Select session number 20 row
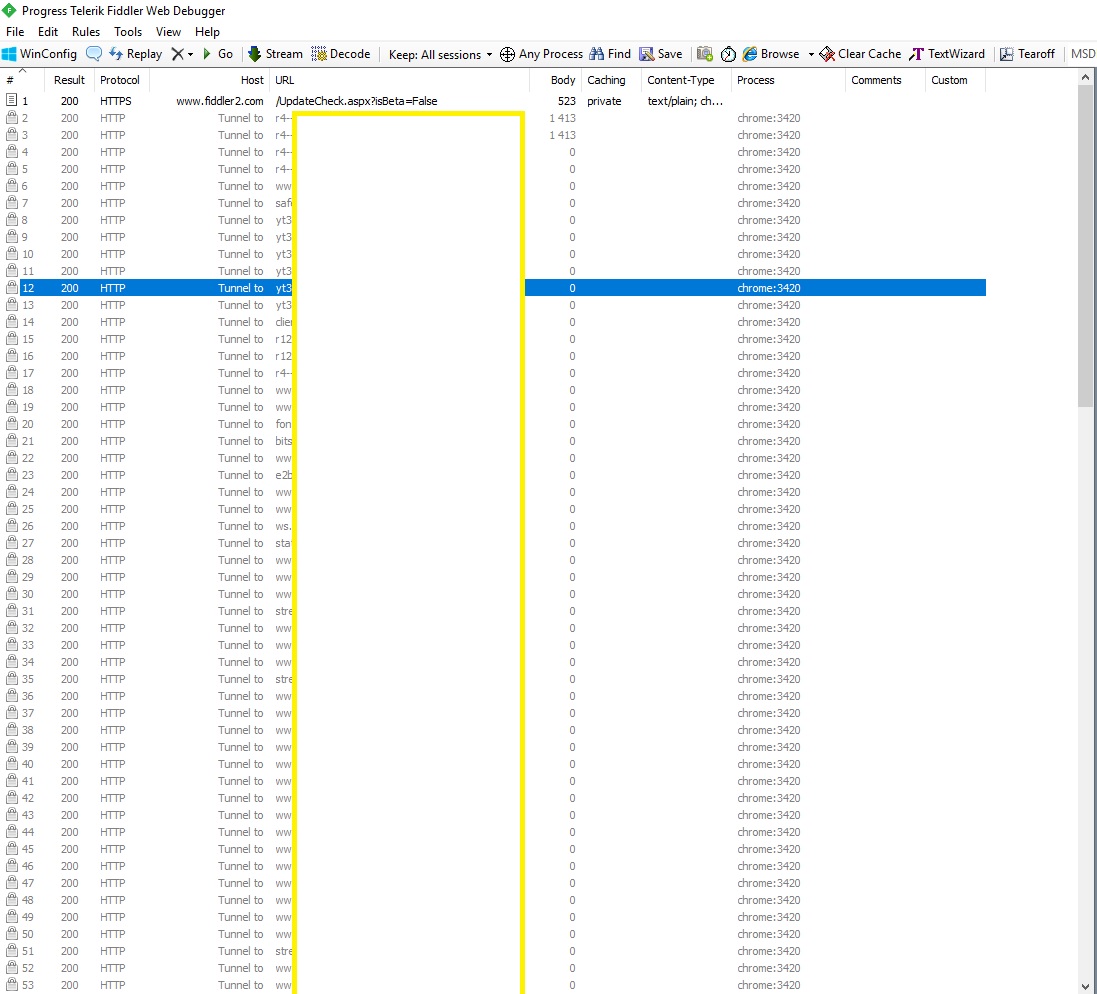 (493, 424)
